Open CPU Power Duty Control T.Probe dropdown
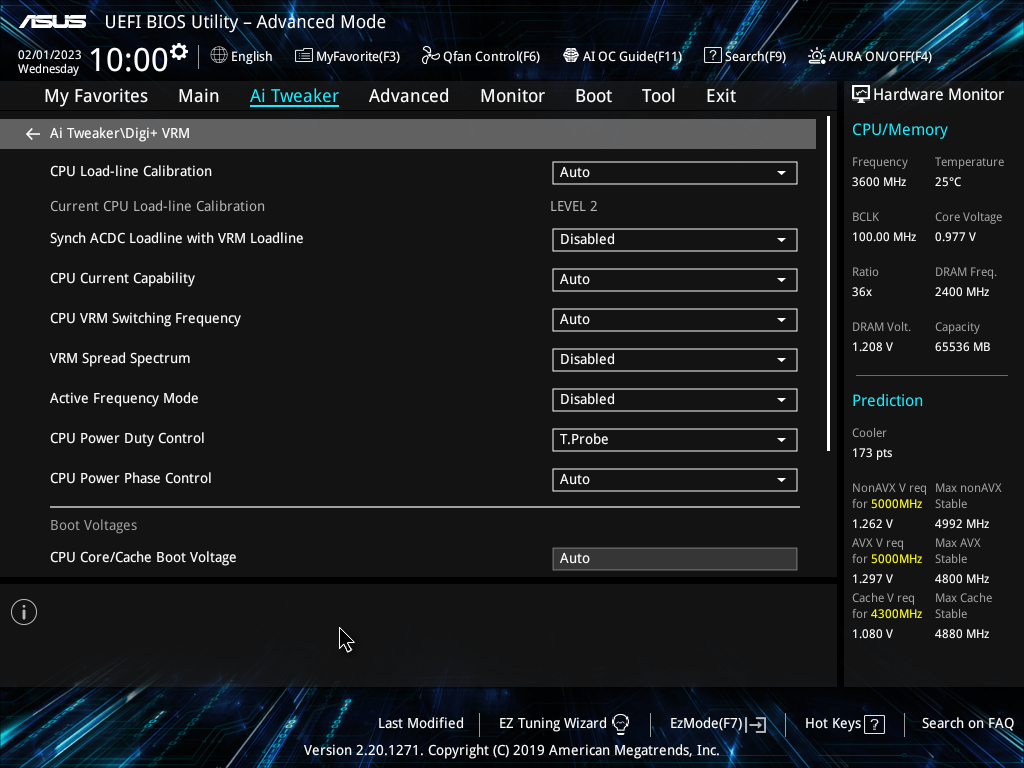Image resolution: width=1024 pixels, height=768 pixels. tap(675, 440)
